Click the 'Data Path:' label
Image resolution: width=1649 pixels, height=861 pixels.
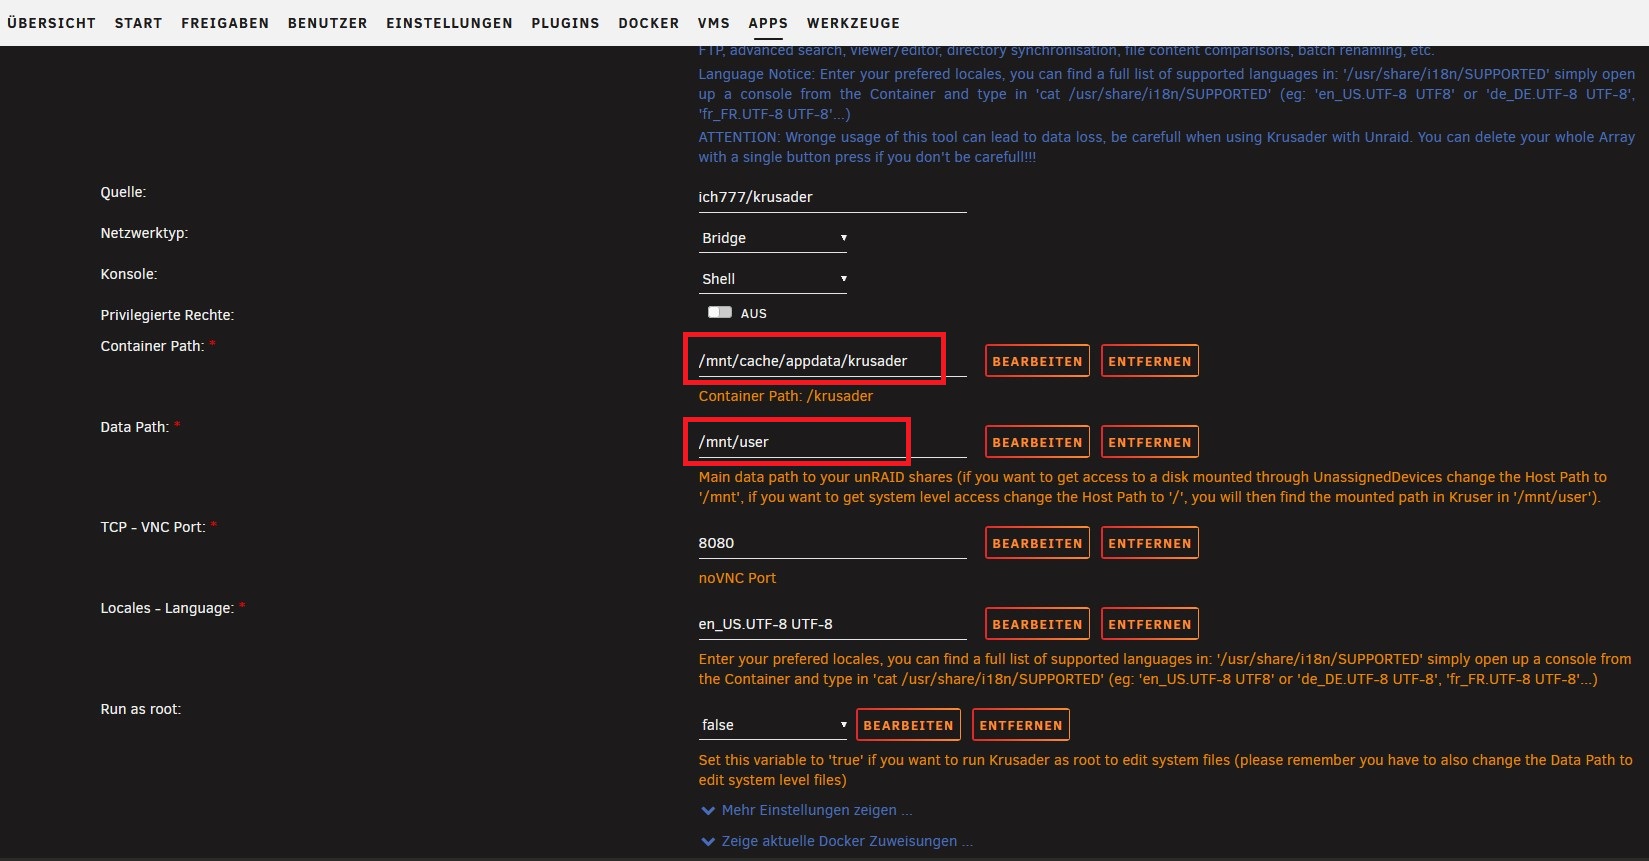(134, 427)
